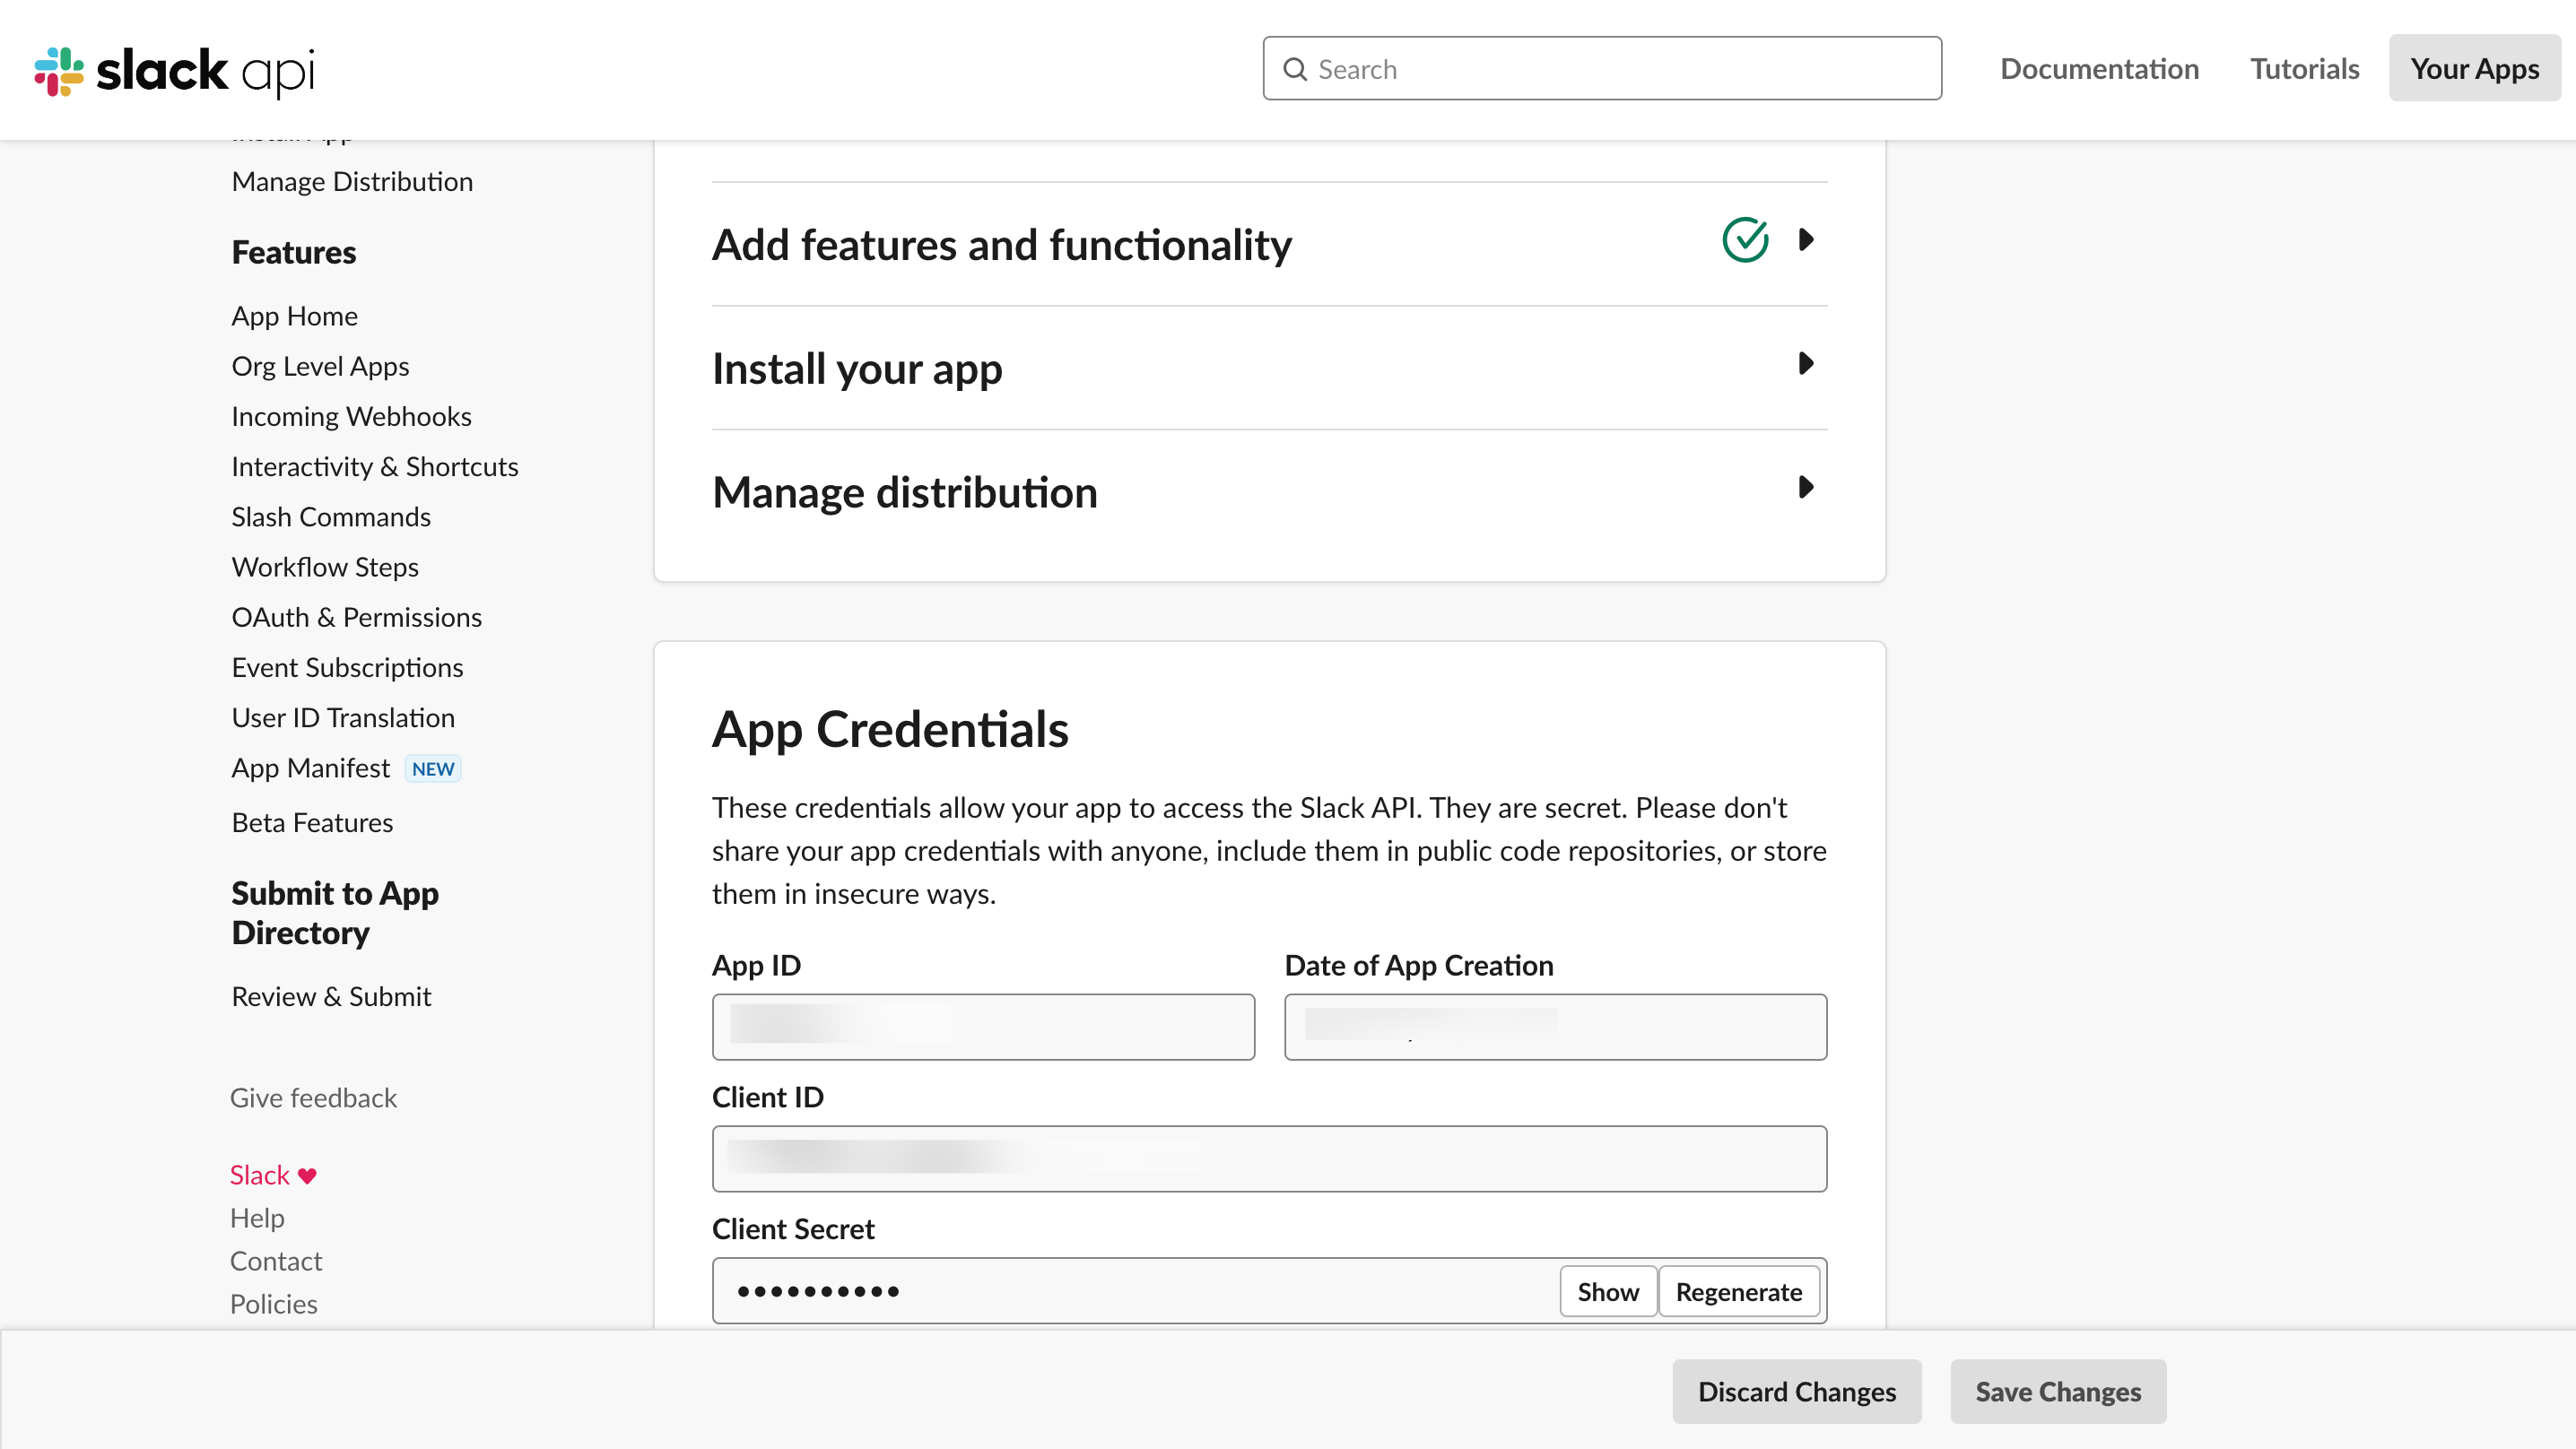
Task: Click the Client ID field
Action: pos(1269,1159)
